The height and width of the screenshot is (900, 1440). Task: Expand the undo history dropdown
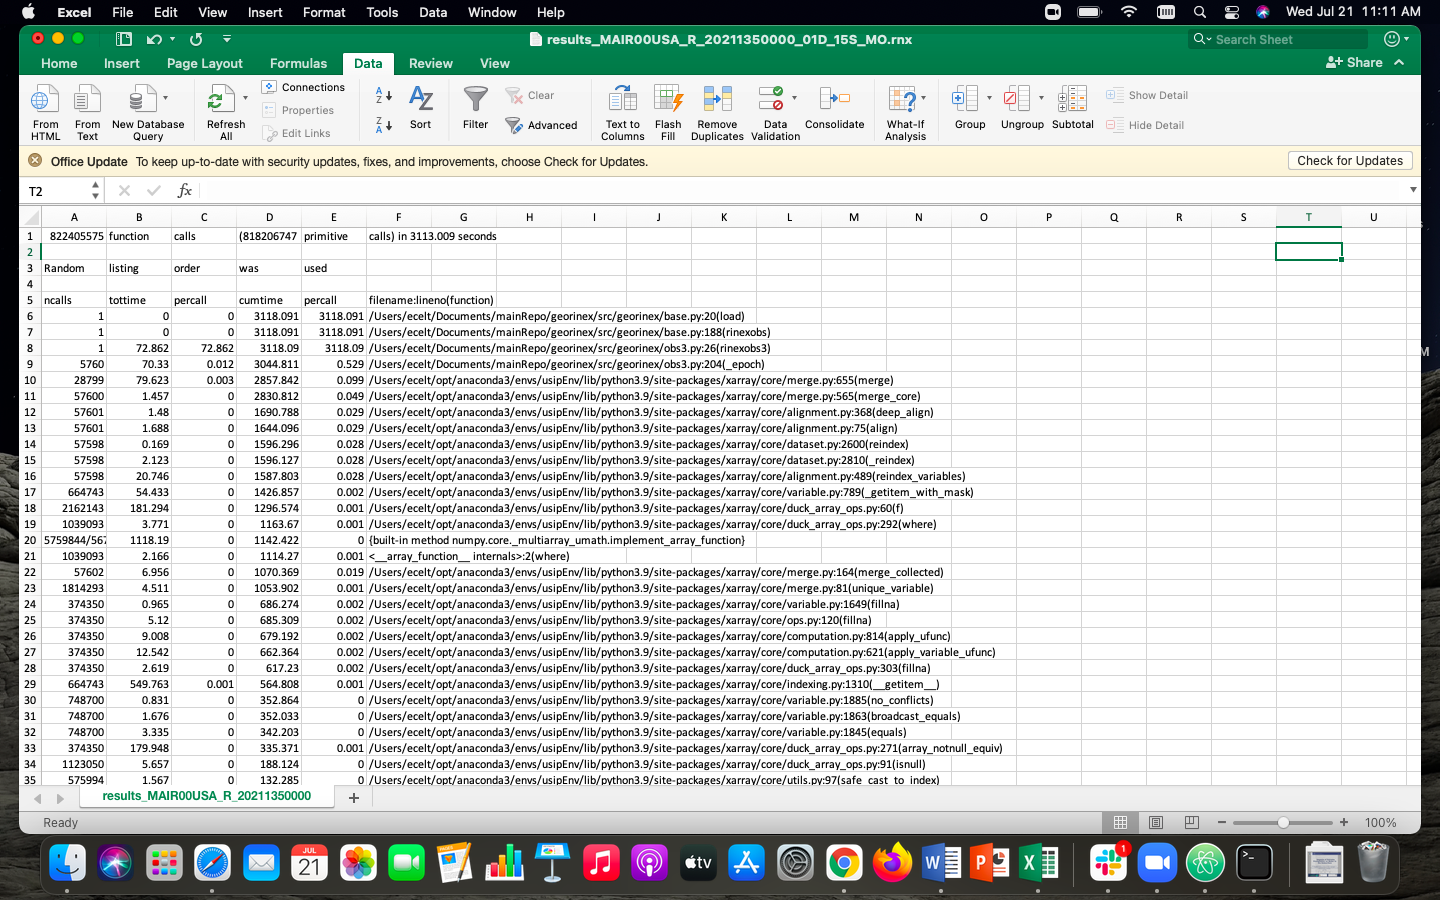(172, 39)
